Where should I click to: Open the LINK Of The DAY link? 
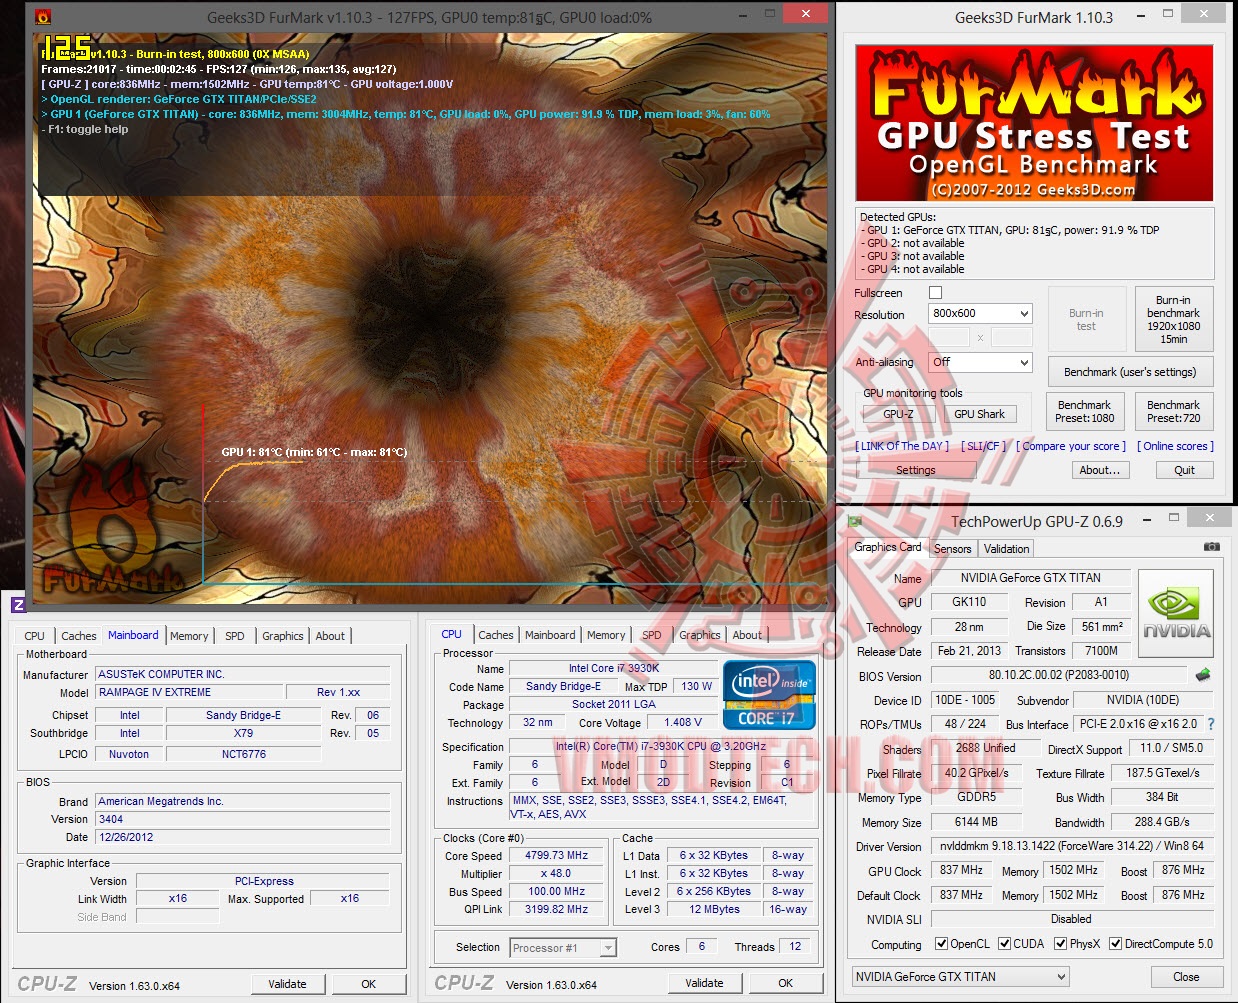[902, 446]
